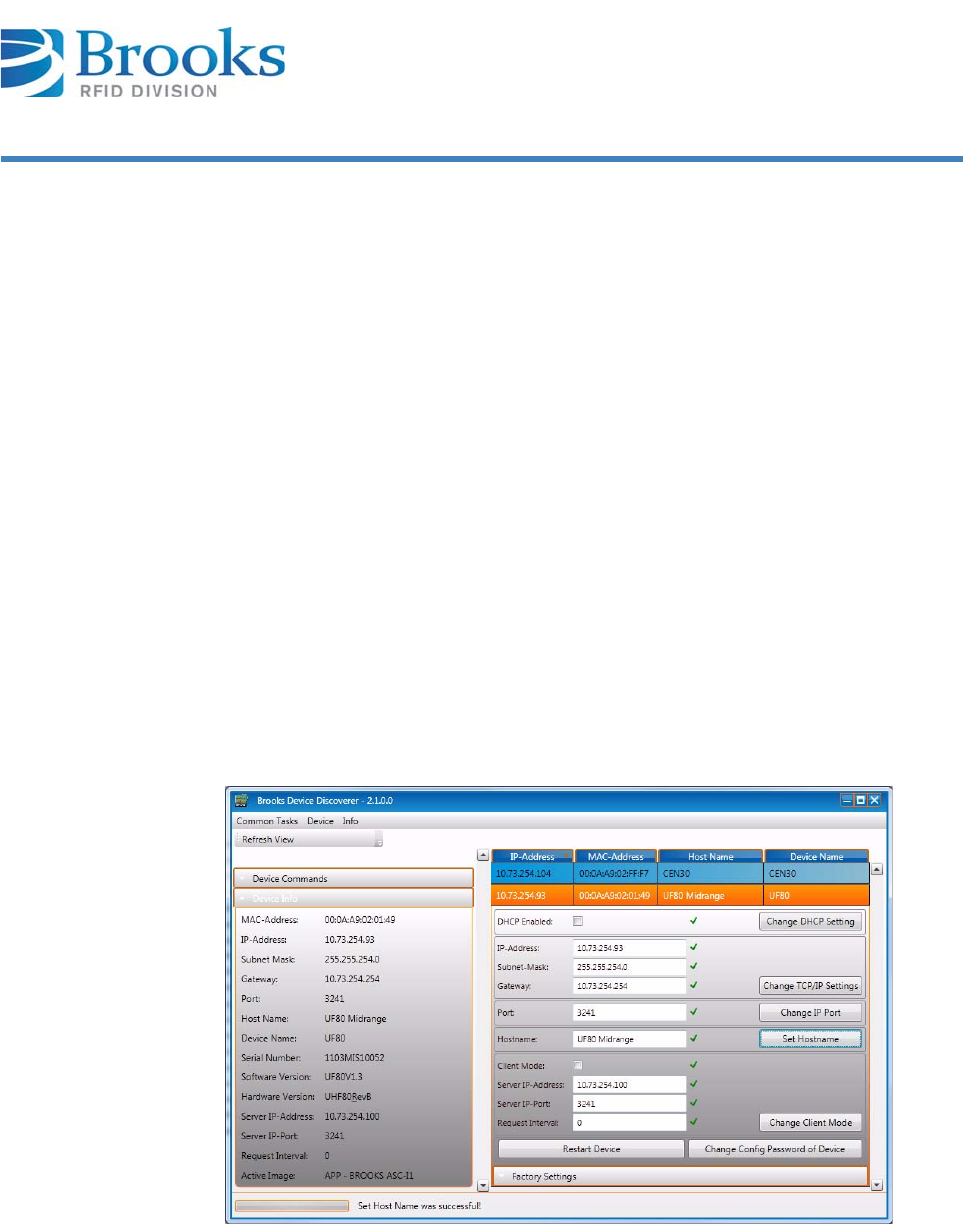
Task: Click right panel scroll-up arrow
Action: click(877, 869)
